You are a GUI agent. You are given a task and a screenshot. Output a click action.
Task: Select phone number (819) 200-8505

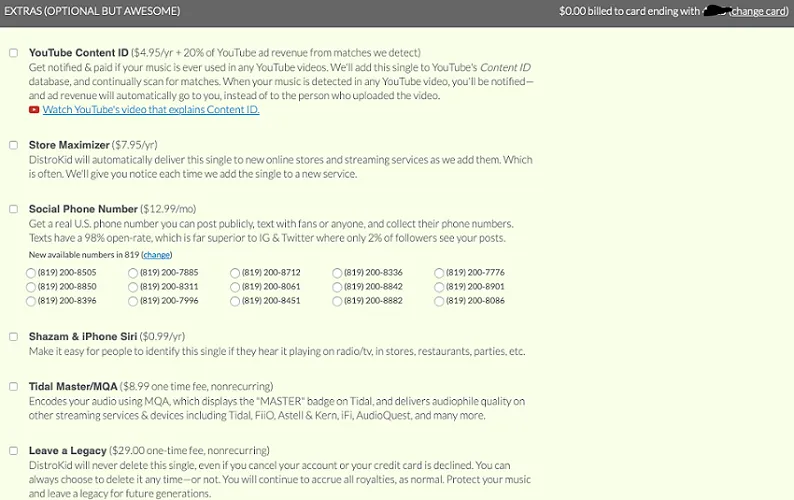point(31,273)
